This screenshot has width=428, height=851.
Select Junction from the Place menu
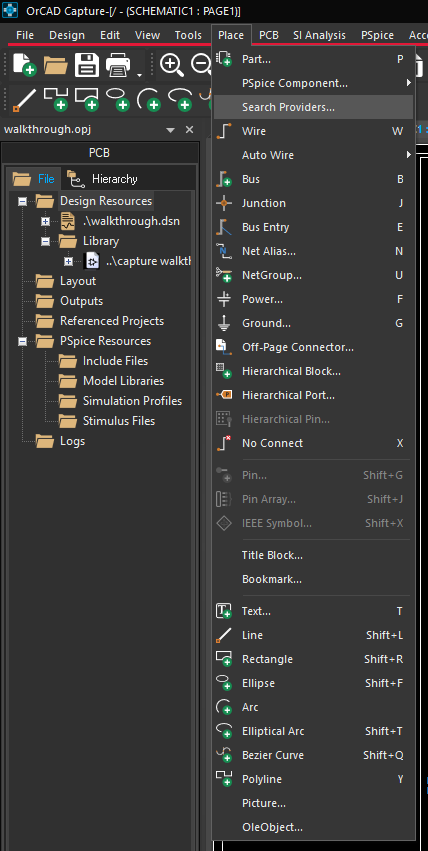coord(314,203)
